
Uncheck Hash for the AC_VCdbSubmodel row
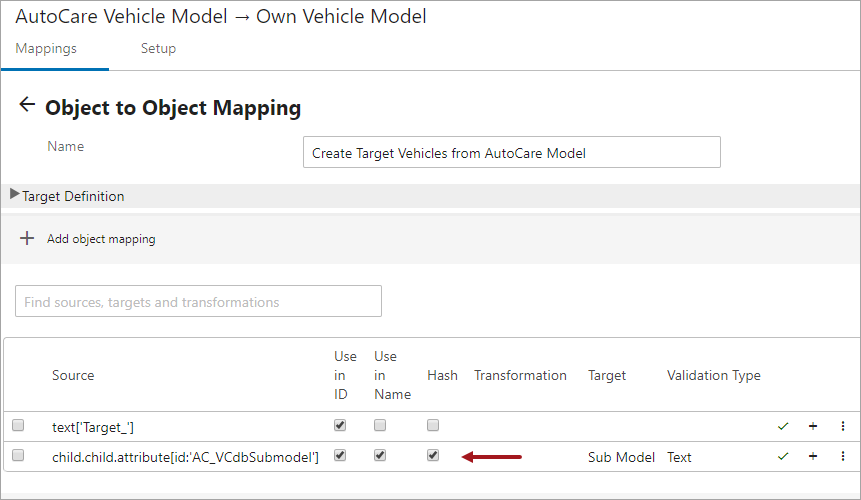tap(433, 456)
